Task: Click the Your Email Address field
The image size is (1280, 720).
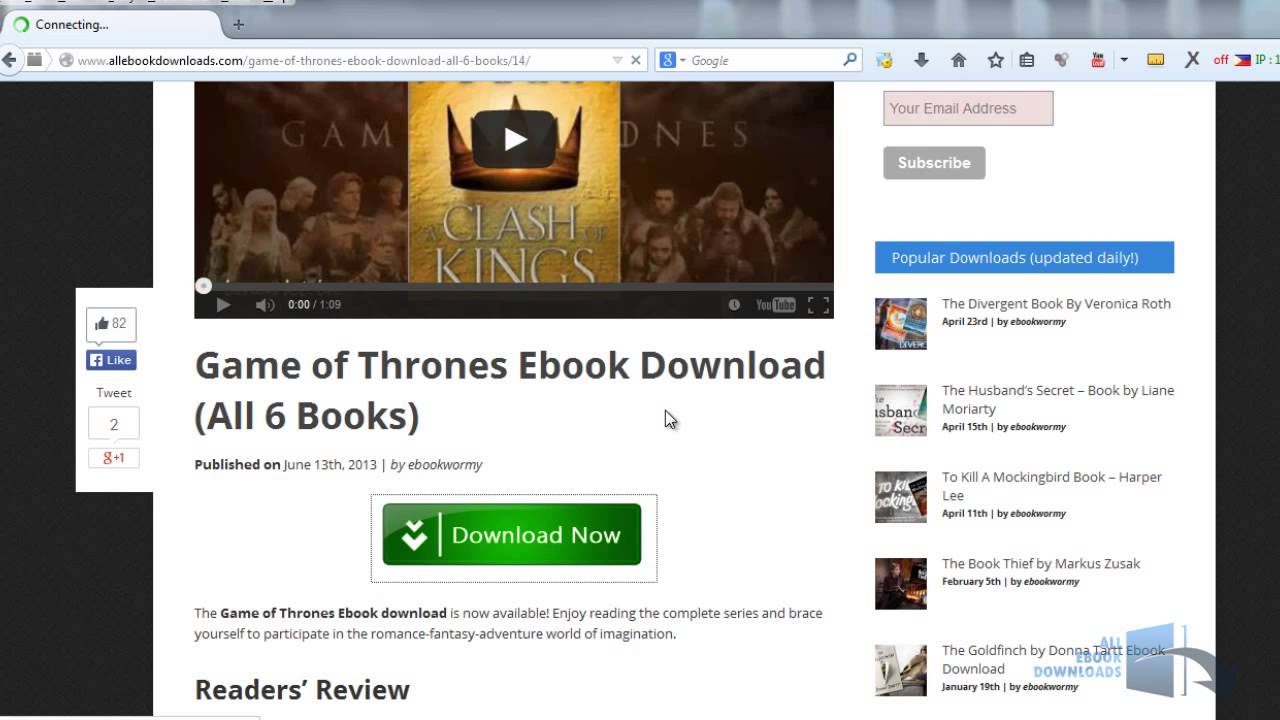Action: click(x=968, y=108)
